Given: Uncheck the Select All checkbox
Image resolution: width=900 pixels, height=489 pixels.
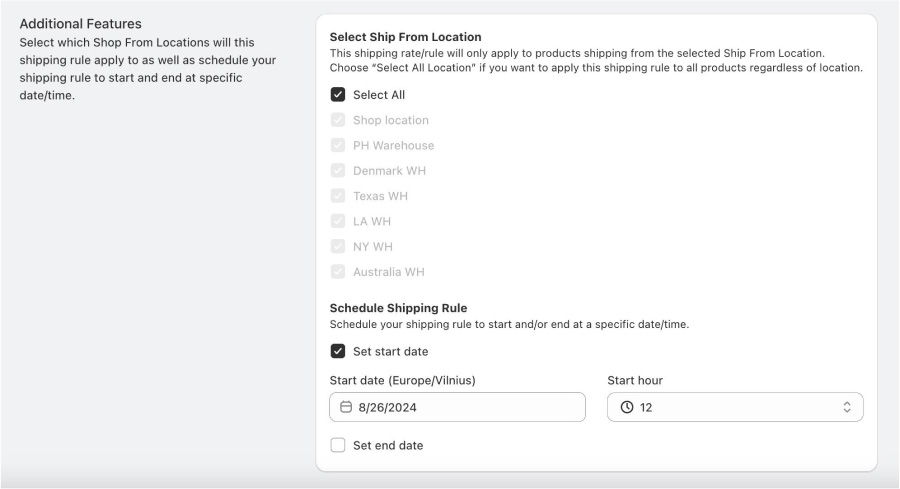Looking at the screenshot, I should tap(338, 95).
